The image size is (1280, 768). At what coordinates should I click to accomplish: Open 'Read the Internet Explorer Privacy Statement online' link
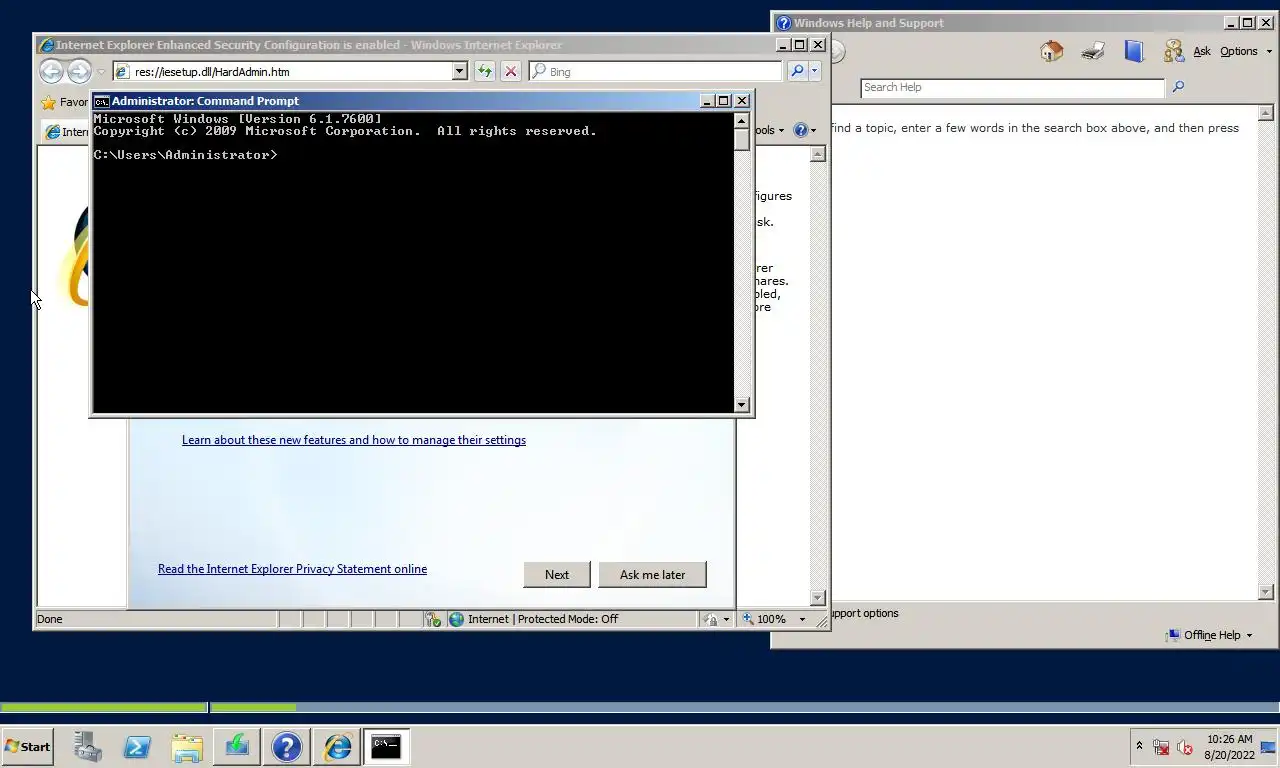coord(292,569)
